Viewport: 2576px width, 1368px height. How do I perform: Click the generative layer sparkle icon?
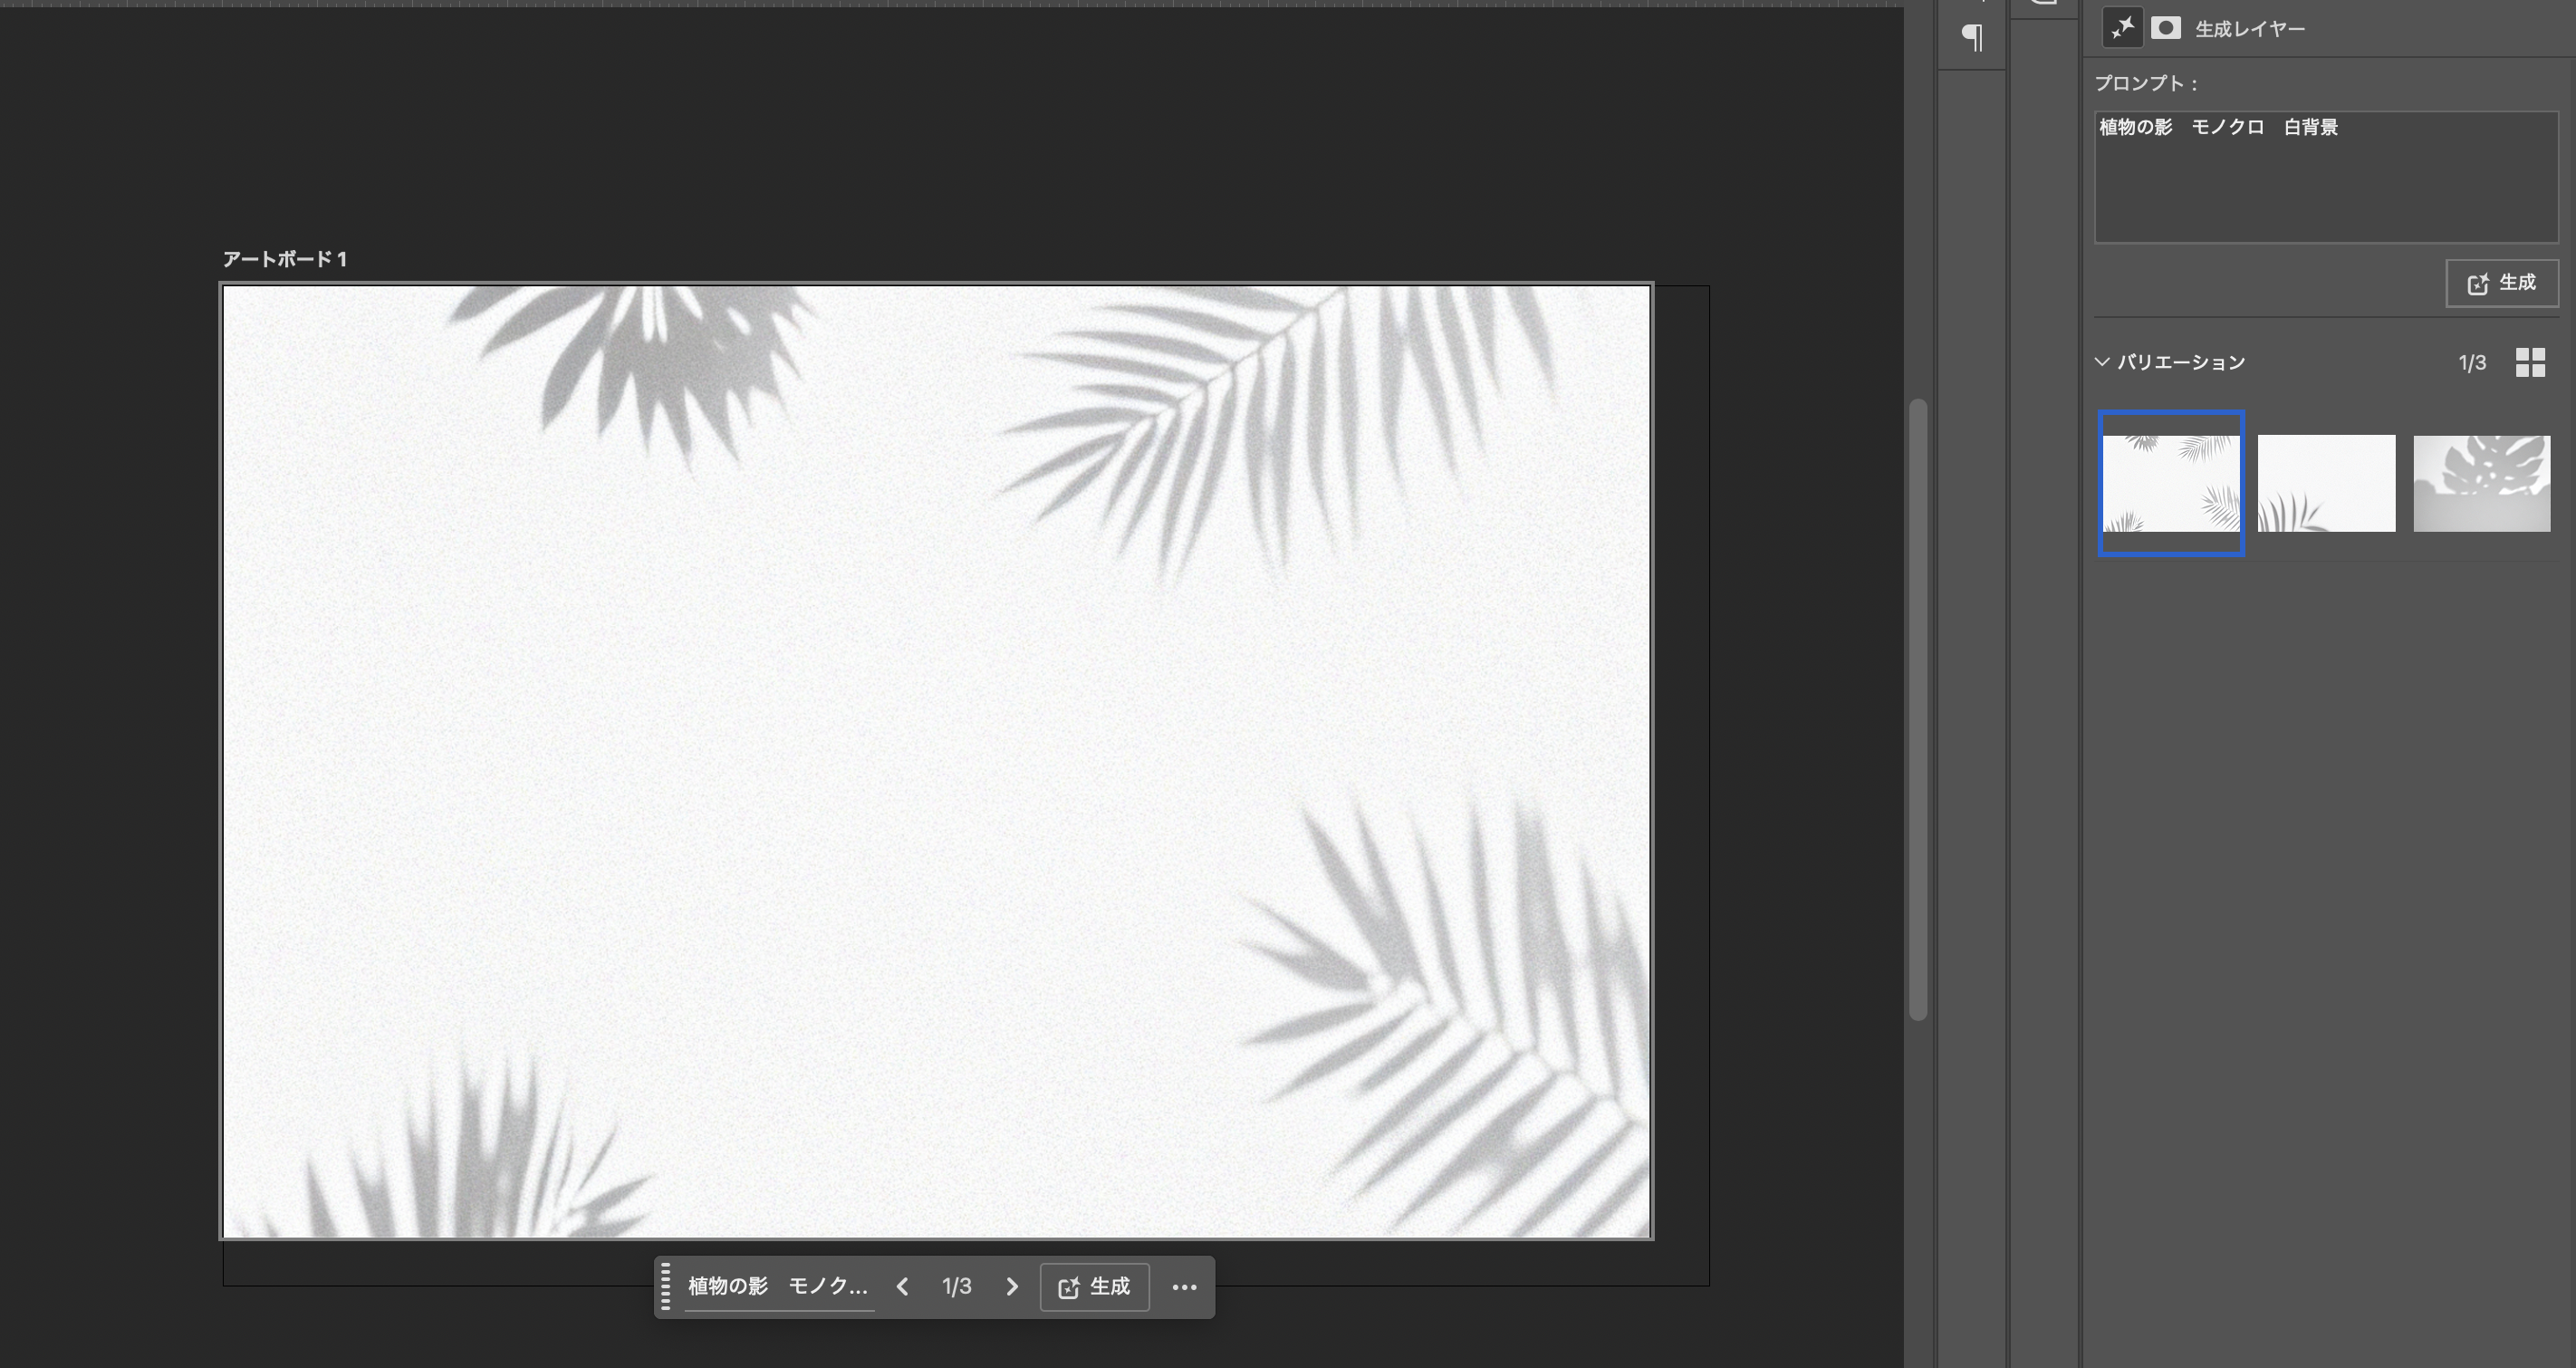point(2122,28)
